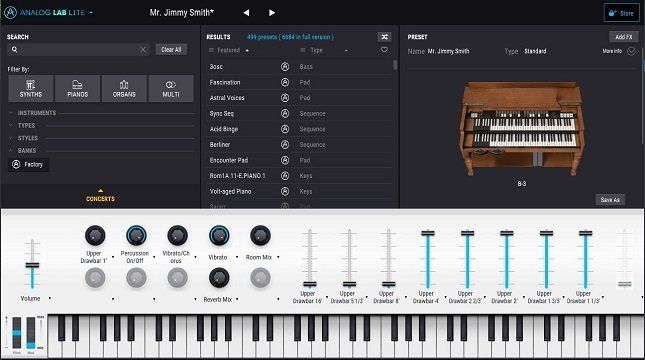Viewport: 645px width, 360px height.
Task: Filter by Organs
Action: (124, 88)
